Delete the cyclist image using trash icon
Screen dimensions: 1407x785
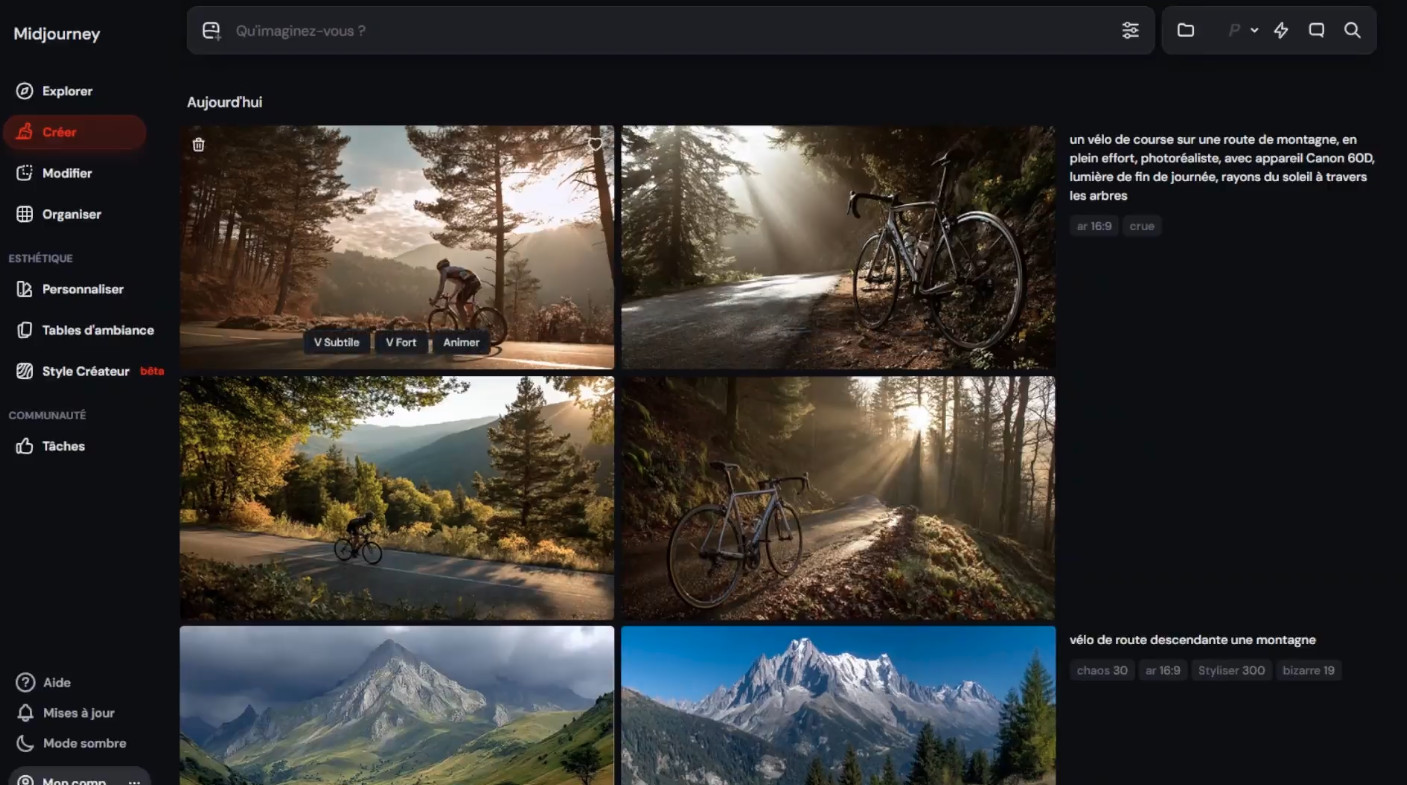click(x=199, y=145)
